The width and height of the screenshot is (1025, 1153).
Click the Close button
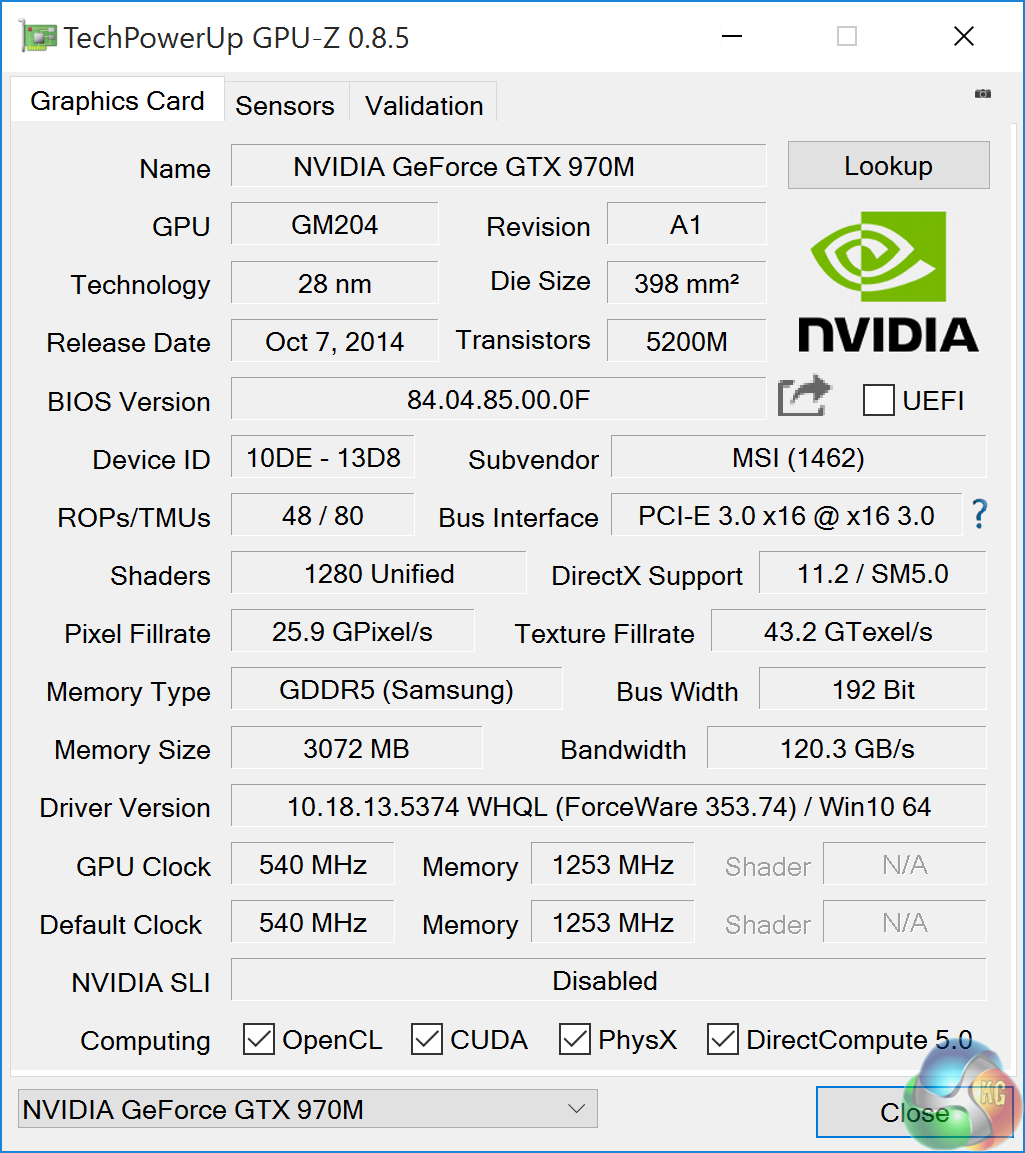pos(914,1112)
